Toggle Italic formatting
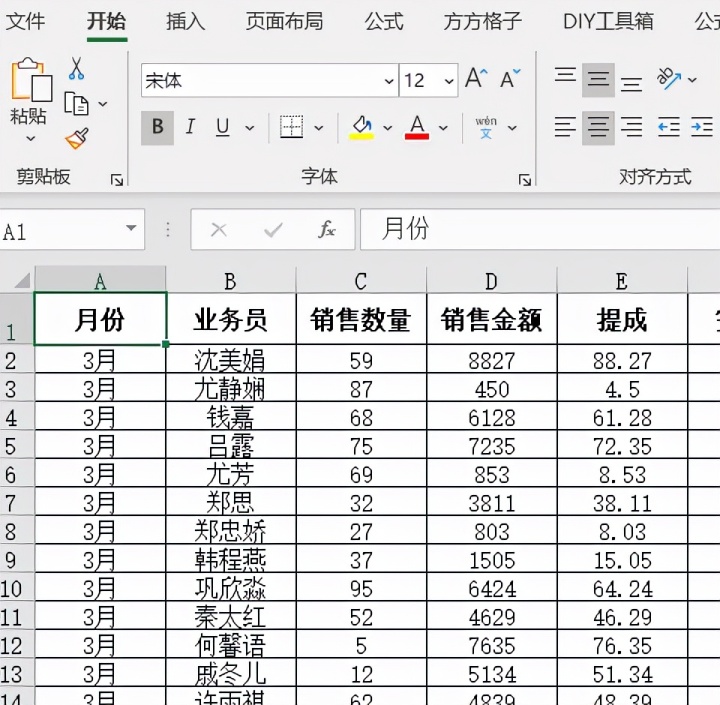Image resolution: width=720 pixels, height=705 pixels. coord(190,127)
